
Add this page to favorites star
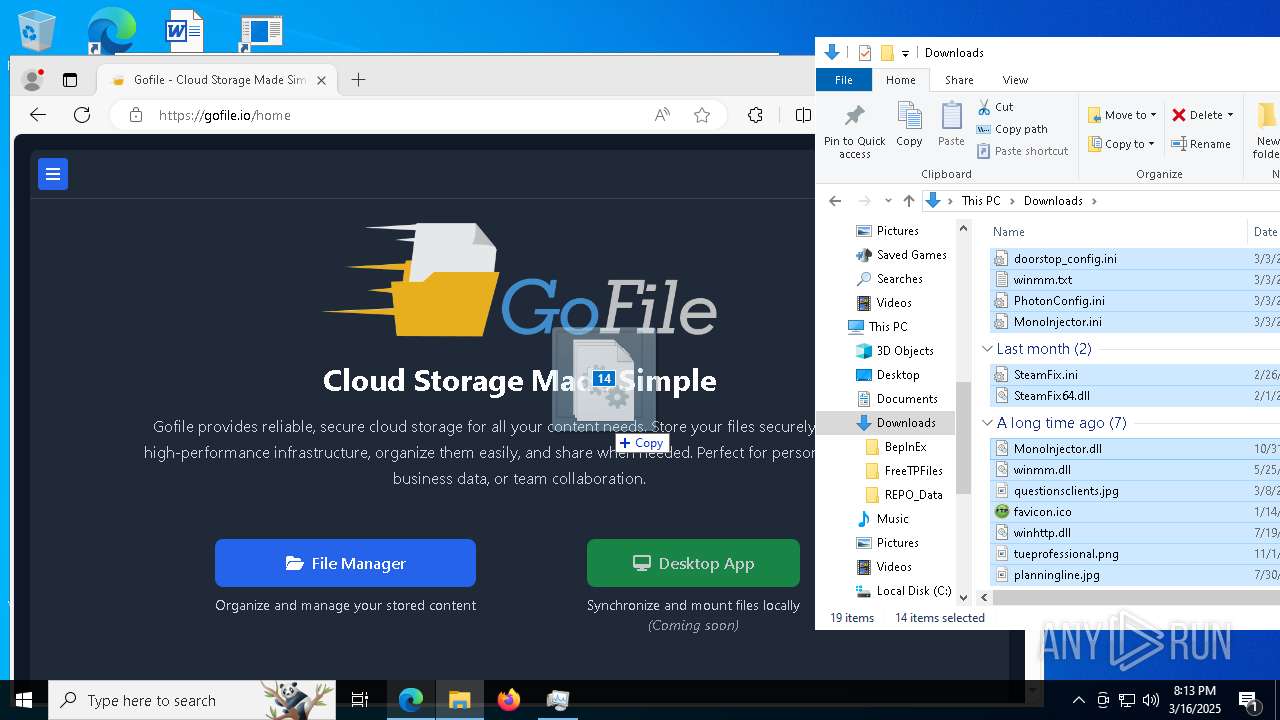[702, 115]
